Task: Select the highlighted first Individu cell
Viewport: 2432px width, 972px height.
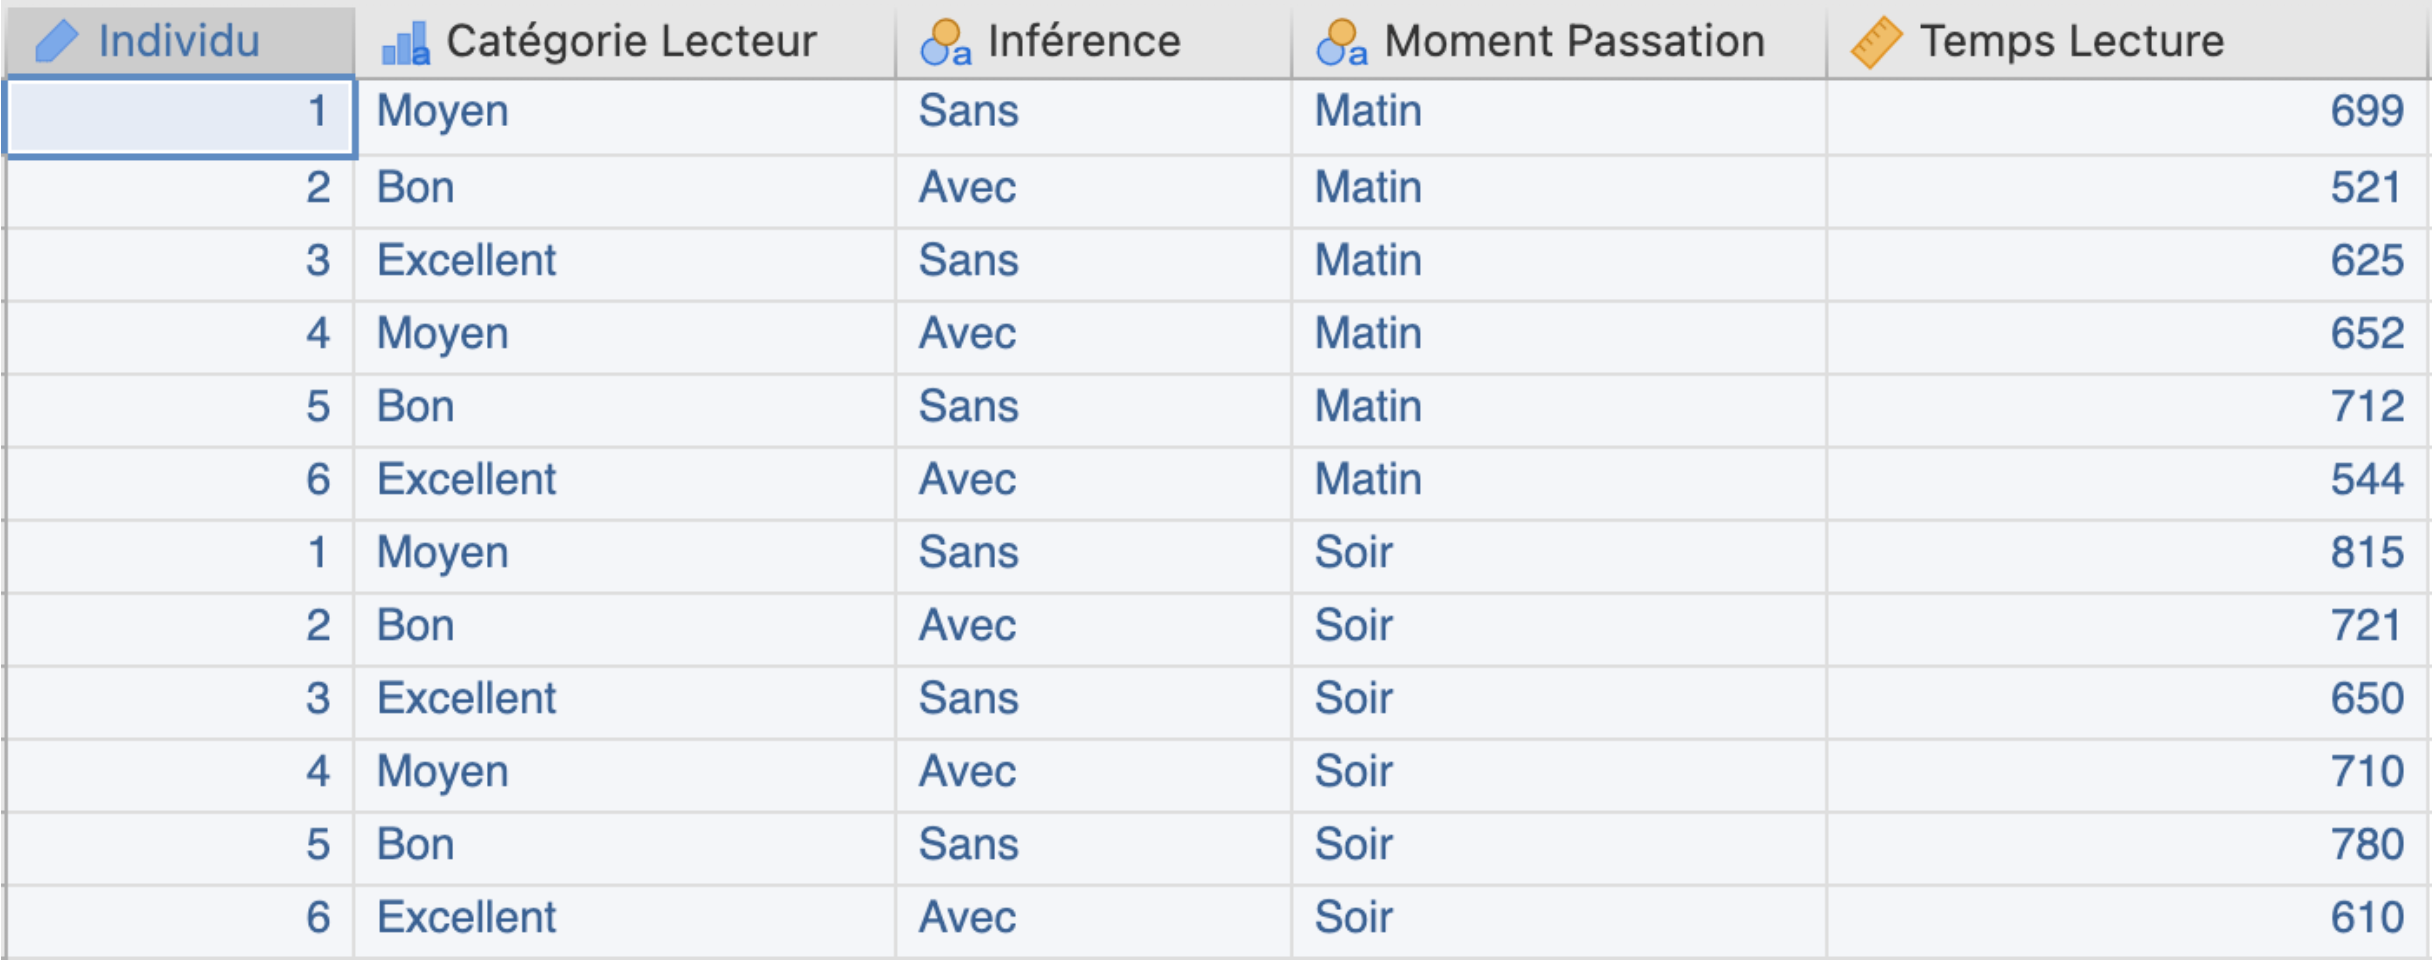Action: point(180,117)
